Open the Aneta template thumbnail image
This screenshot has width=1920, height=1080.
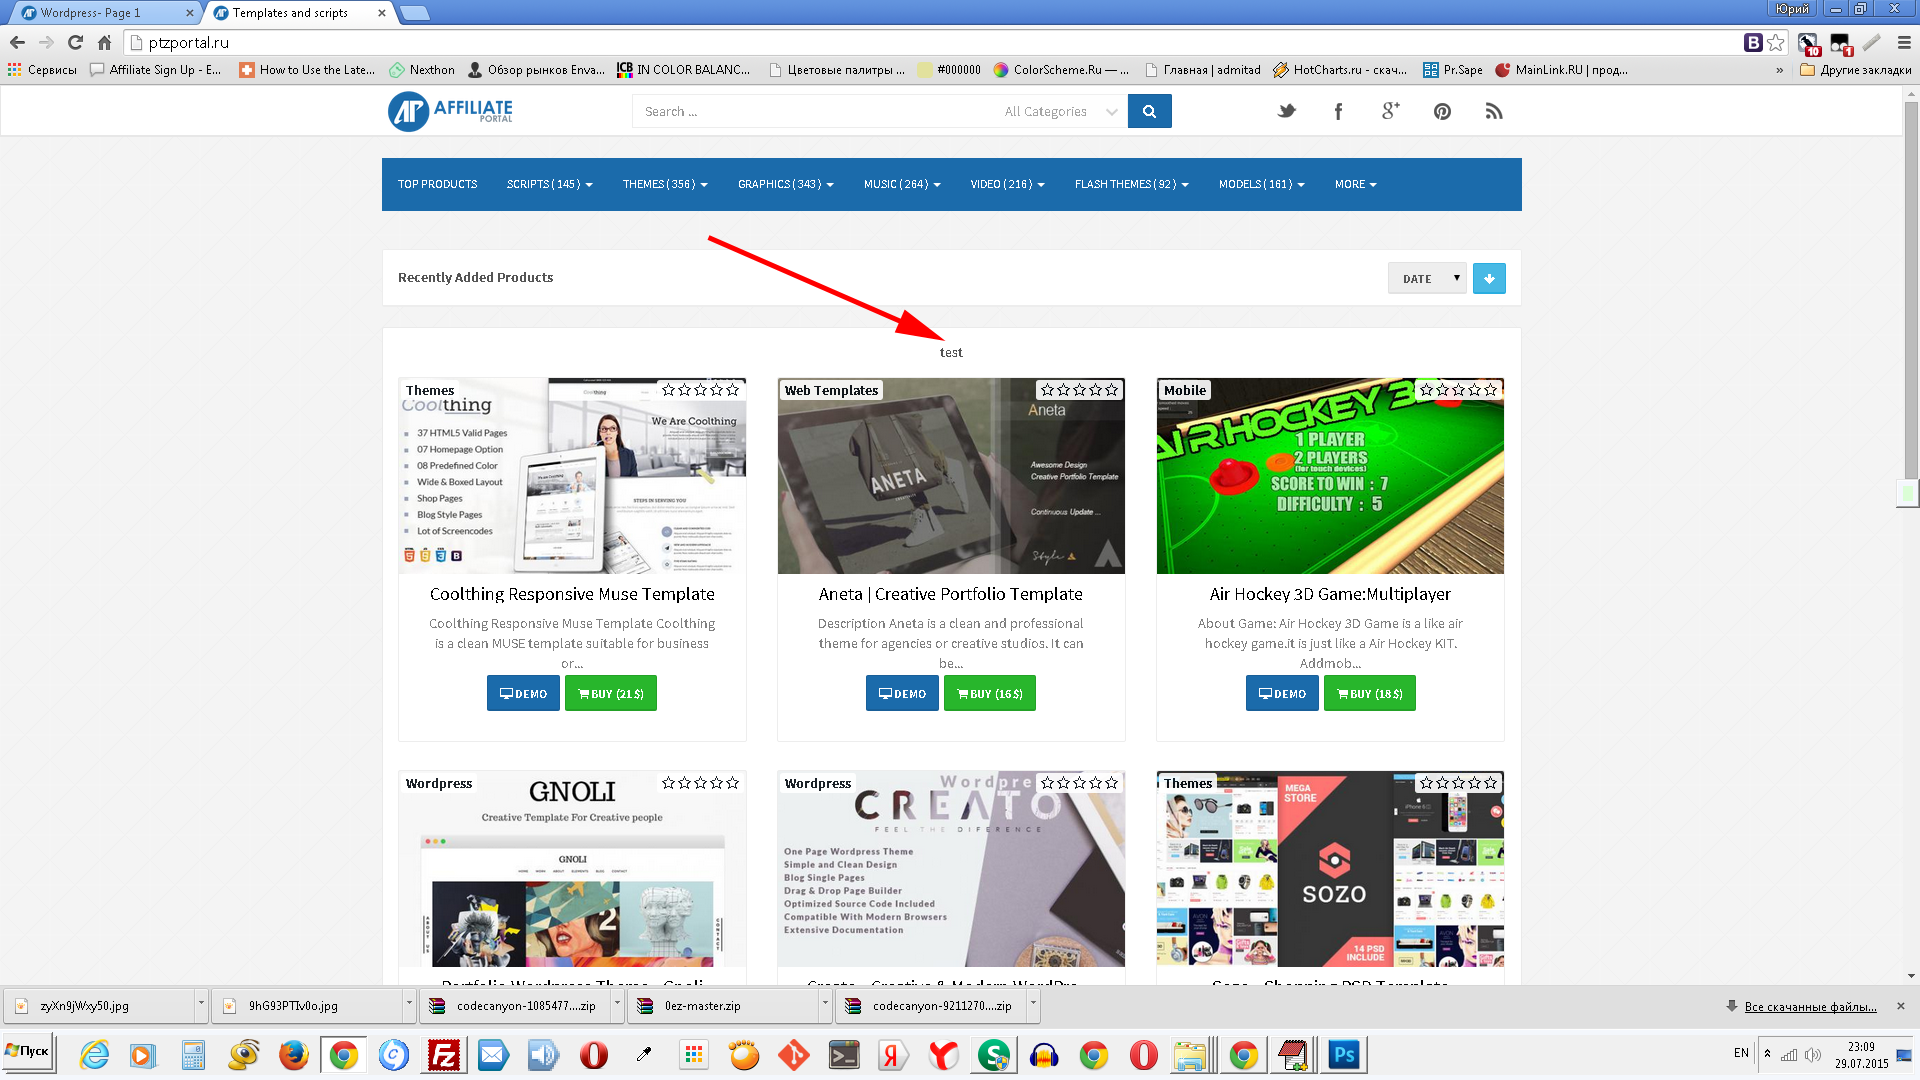pos(951,476)
